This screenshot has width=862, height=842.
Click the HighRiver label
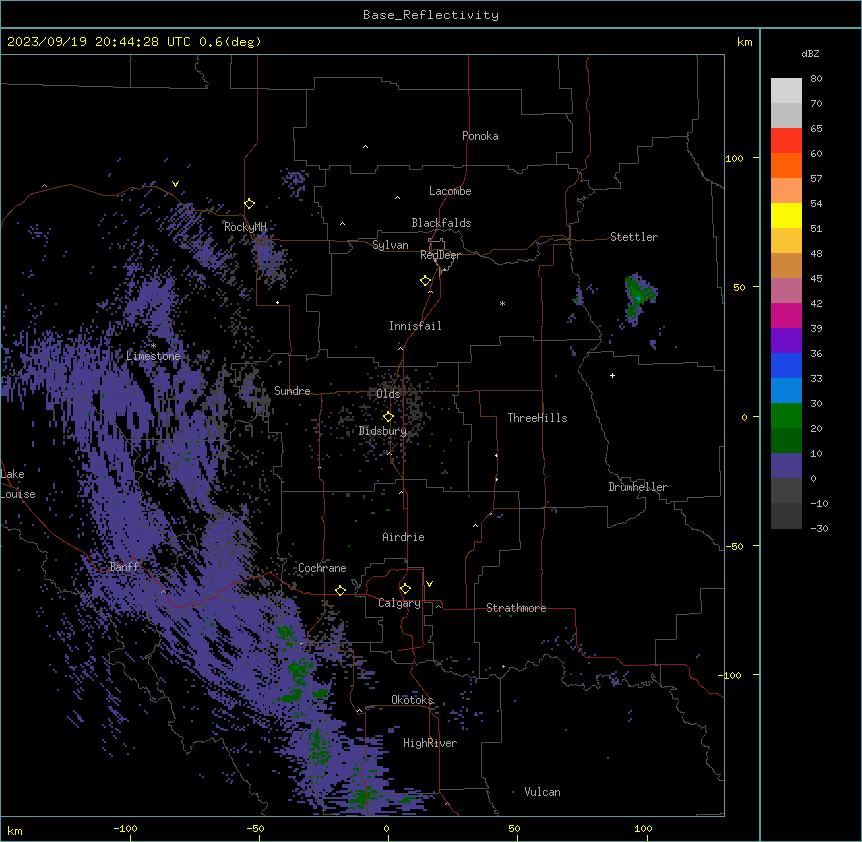[430, 743]
